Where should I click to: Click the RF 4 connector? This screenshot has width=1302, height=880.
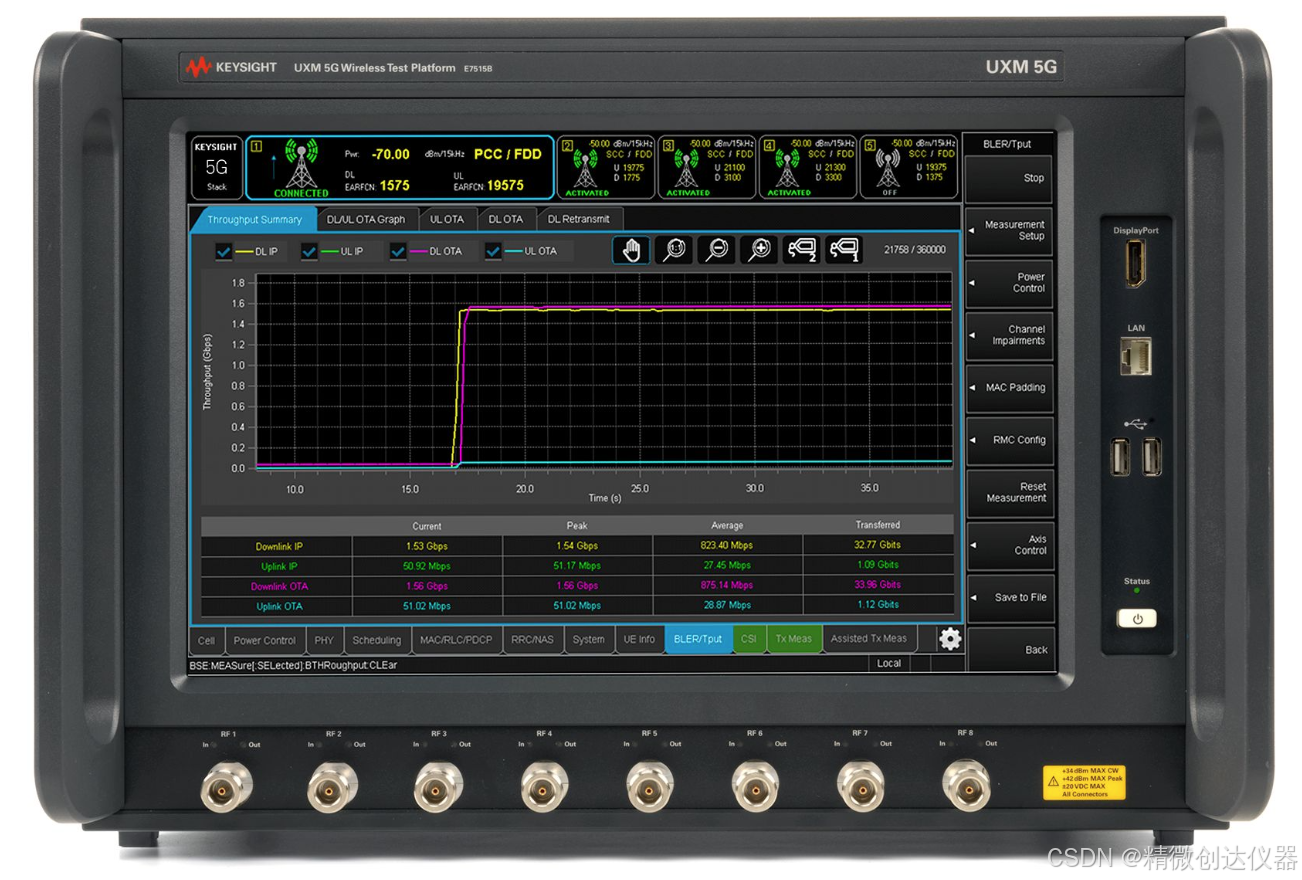[544, 785]
